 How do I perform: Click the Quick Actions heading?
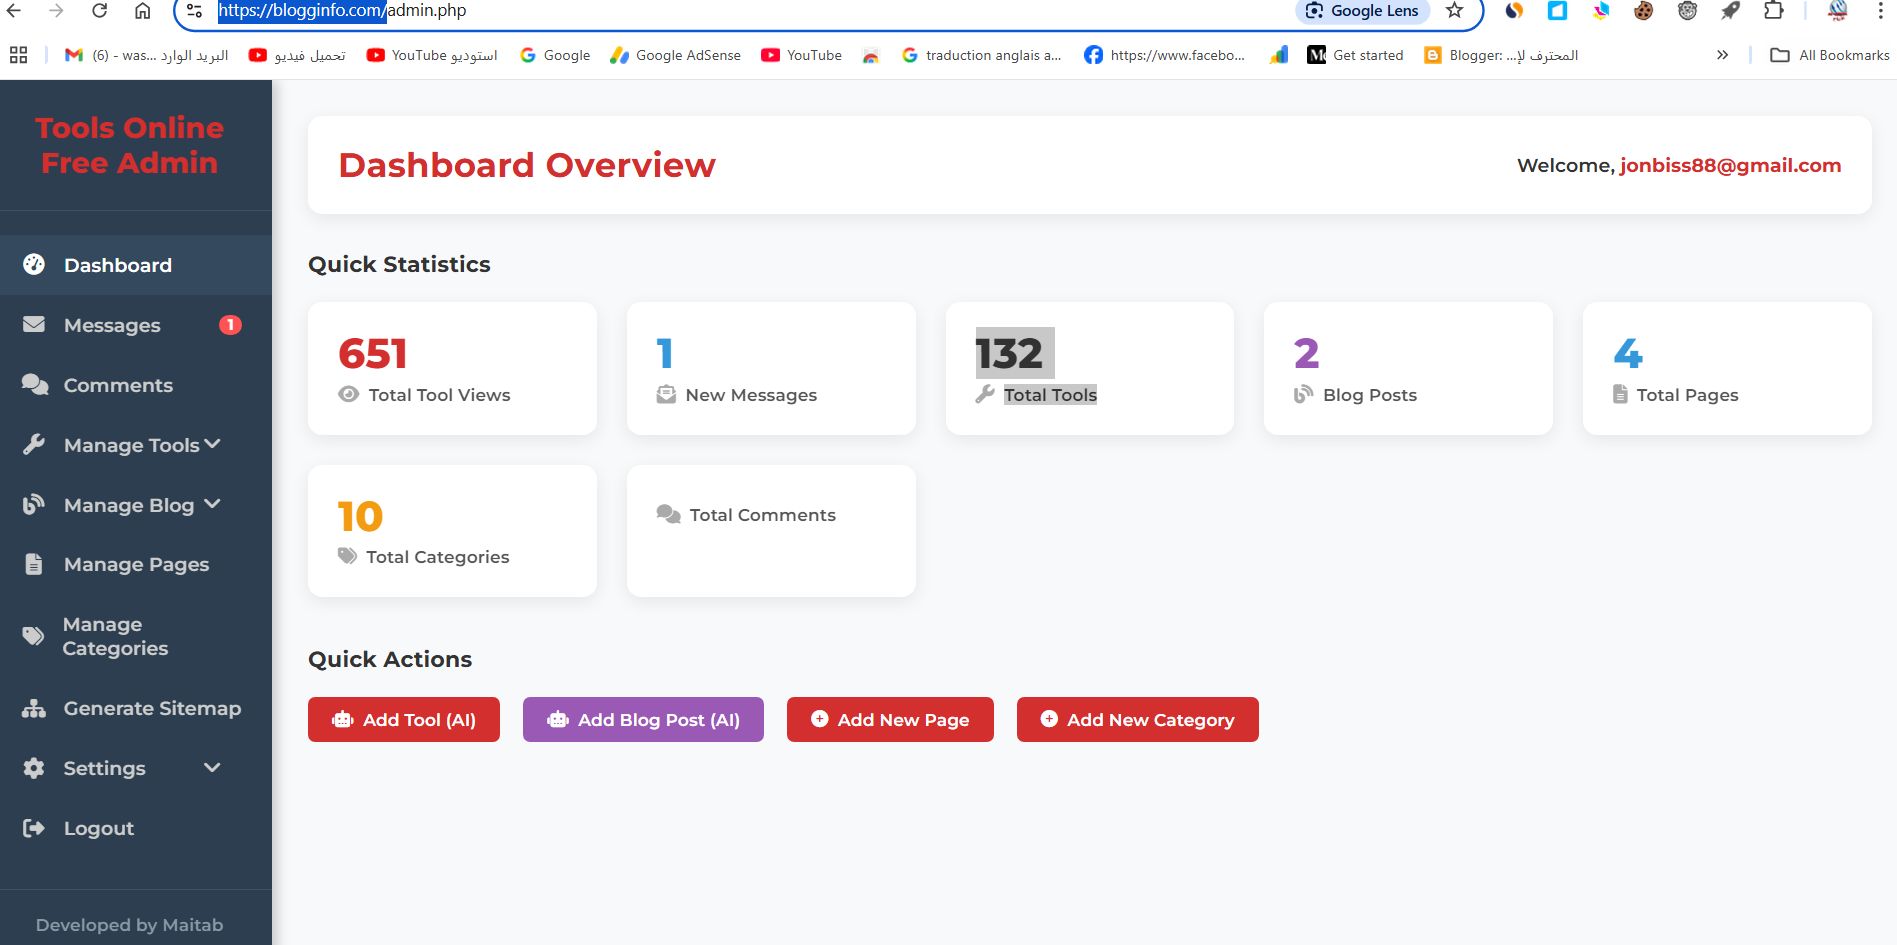click(390, 659)
